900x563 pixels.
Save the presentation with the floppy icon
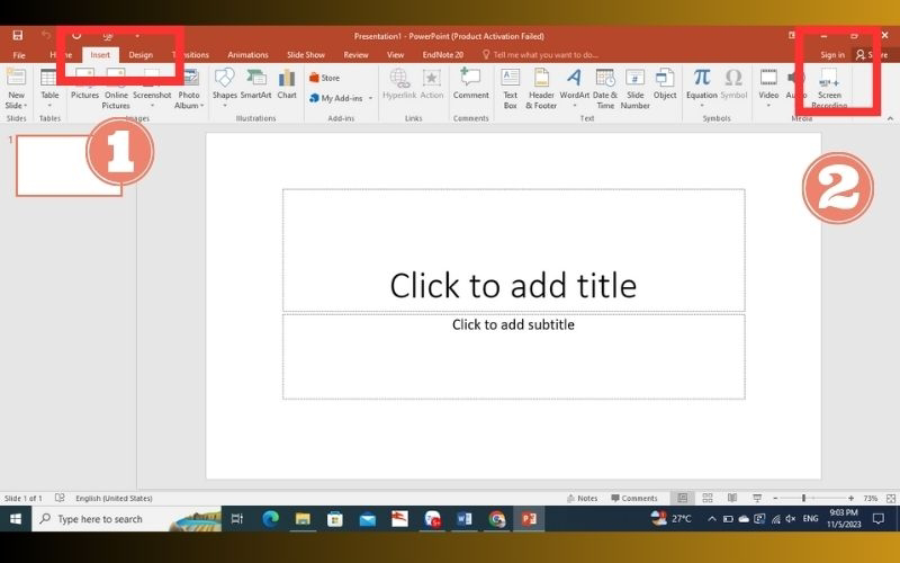click(18, 36)
